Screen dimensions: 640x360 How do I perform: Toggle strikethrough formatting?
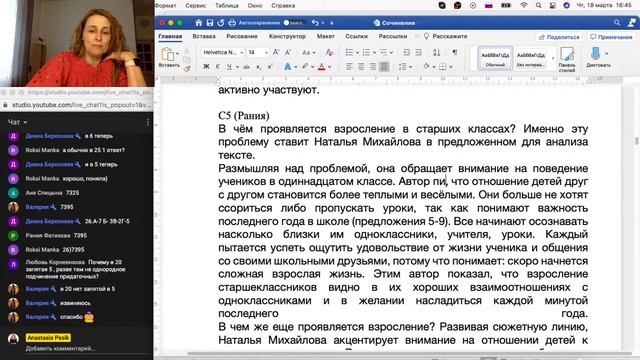pyautogui.click(x=246, y=67)
